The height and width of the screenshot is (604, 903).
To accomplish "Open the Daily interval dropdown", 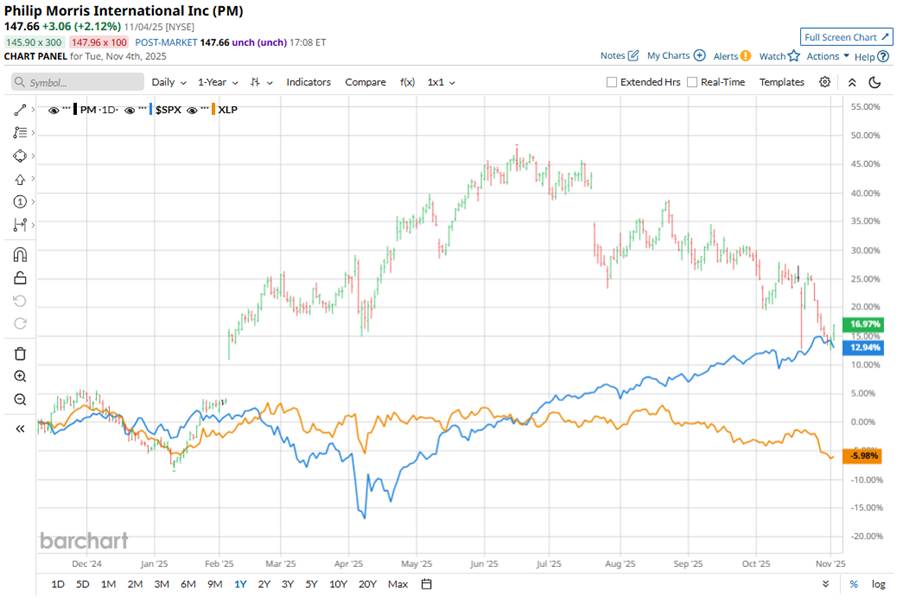I will pyautogui.click(x=168, y=82).
